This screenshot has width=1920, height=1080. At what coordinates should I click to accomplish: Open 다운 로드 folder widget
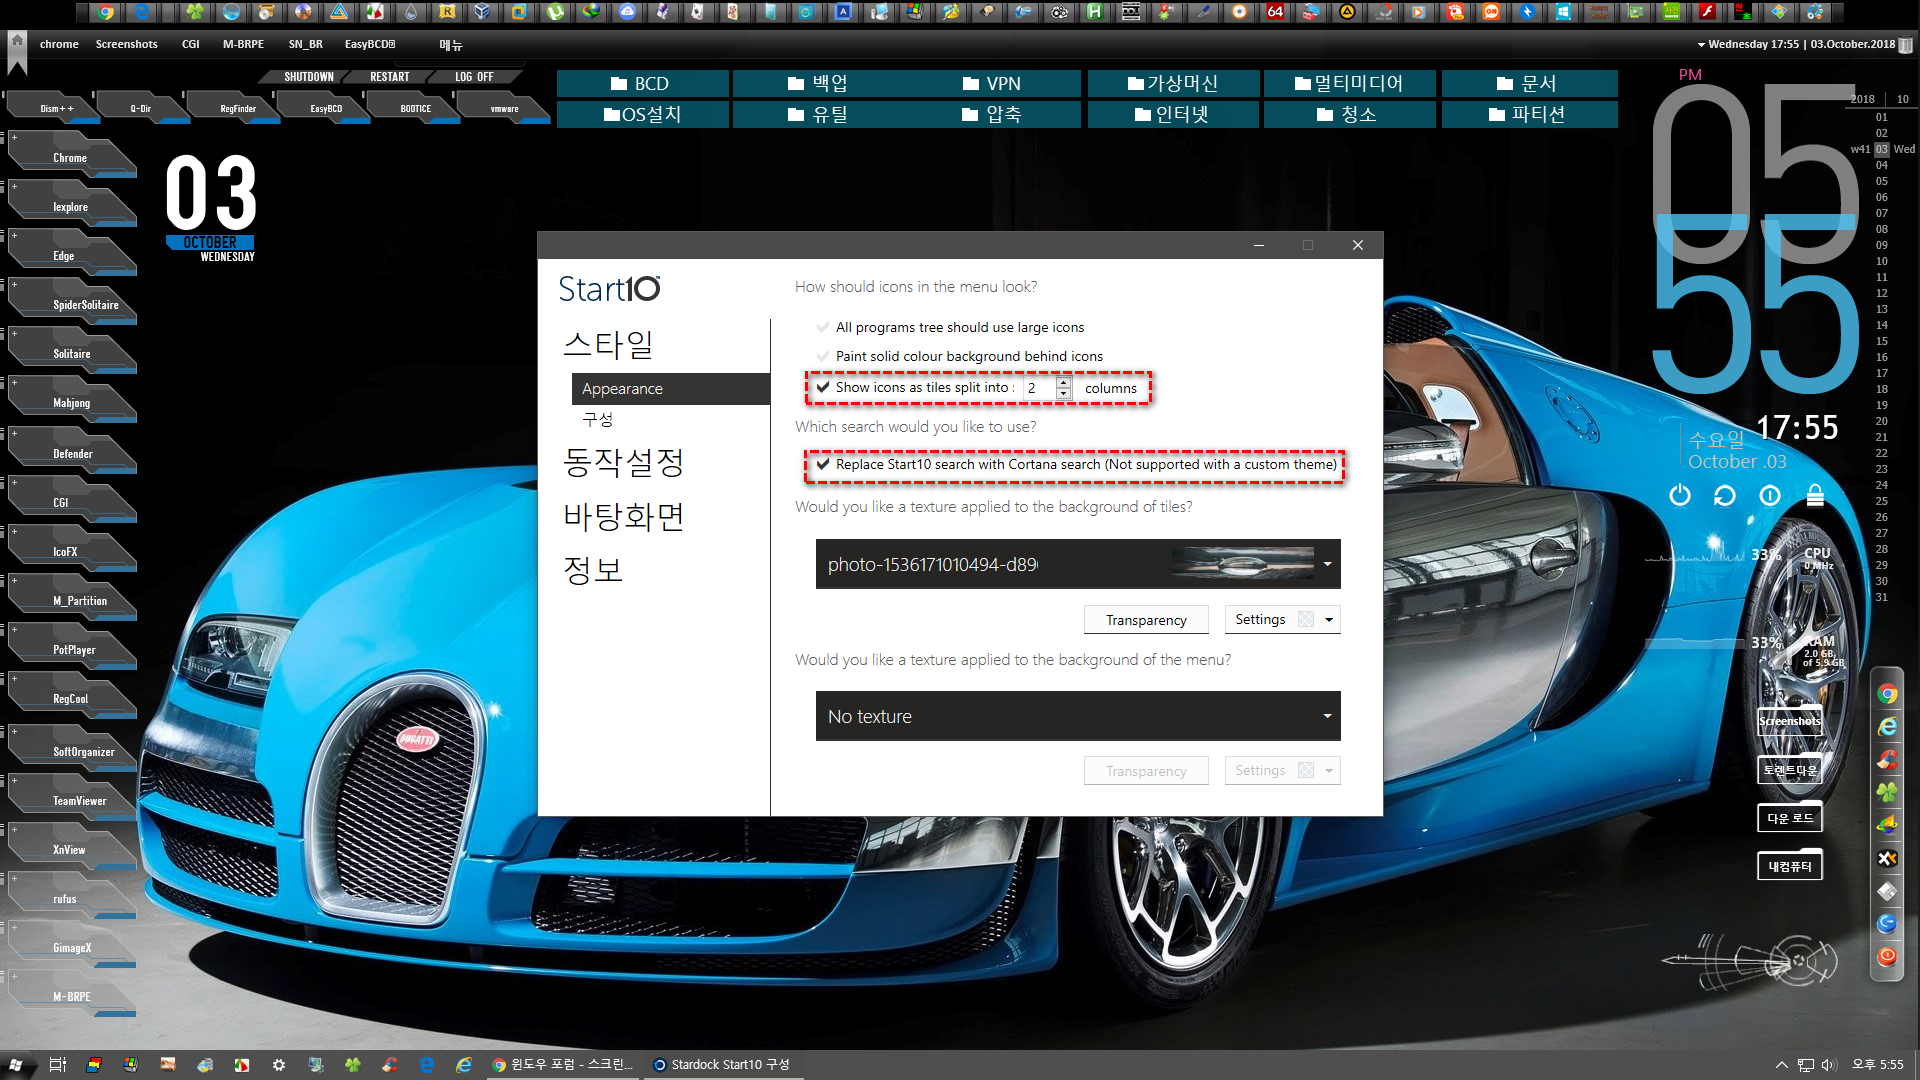tap(1790, 818)
